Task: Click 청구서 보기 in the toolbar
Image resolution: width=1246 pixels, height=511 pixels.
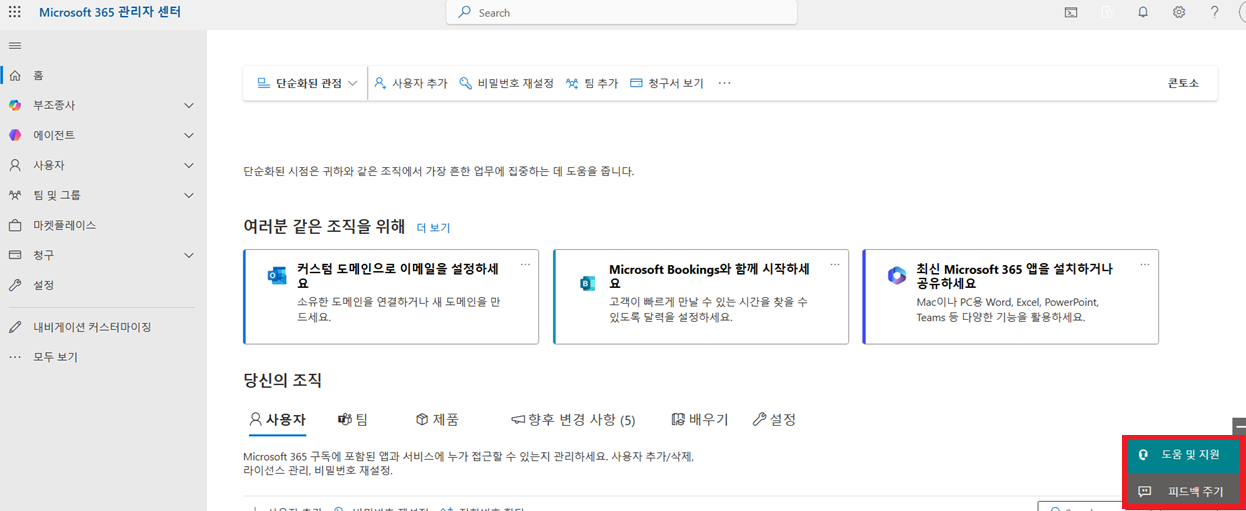Action: [x=667, y=83]
